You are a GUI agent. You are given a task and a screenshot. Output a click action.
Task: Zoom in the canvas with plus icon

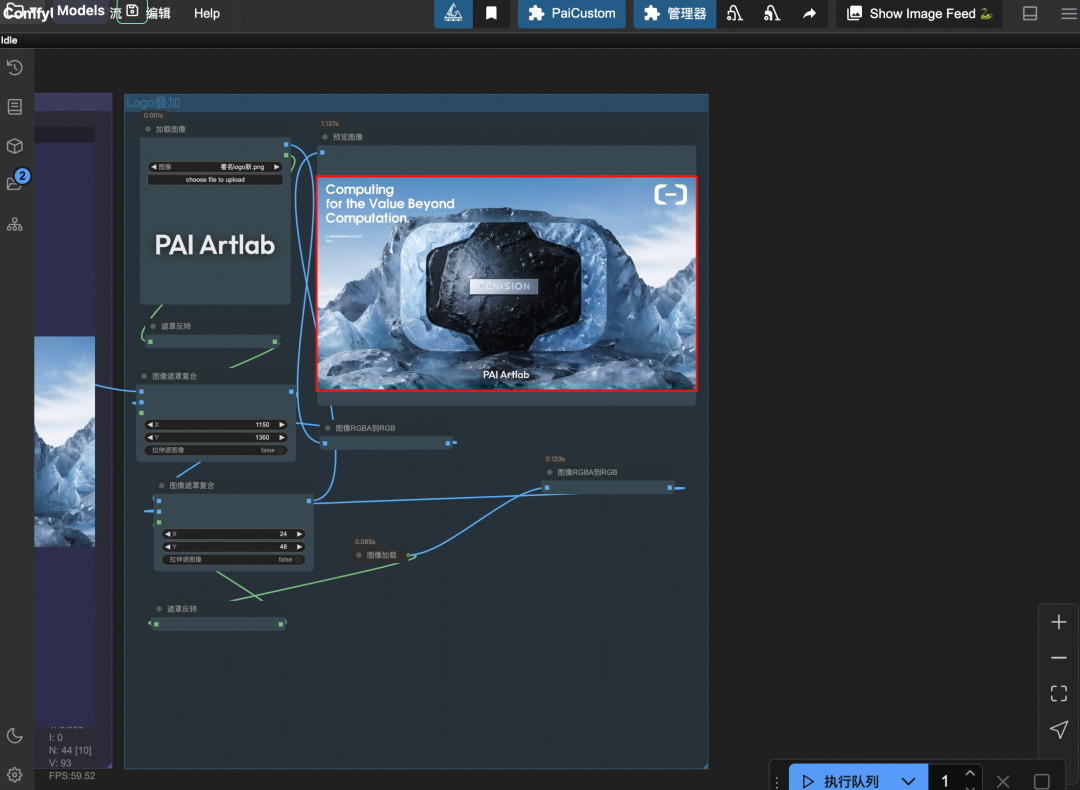1059,622
